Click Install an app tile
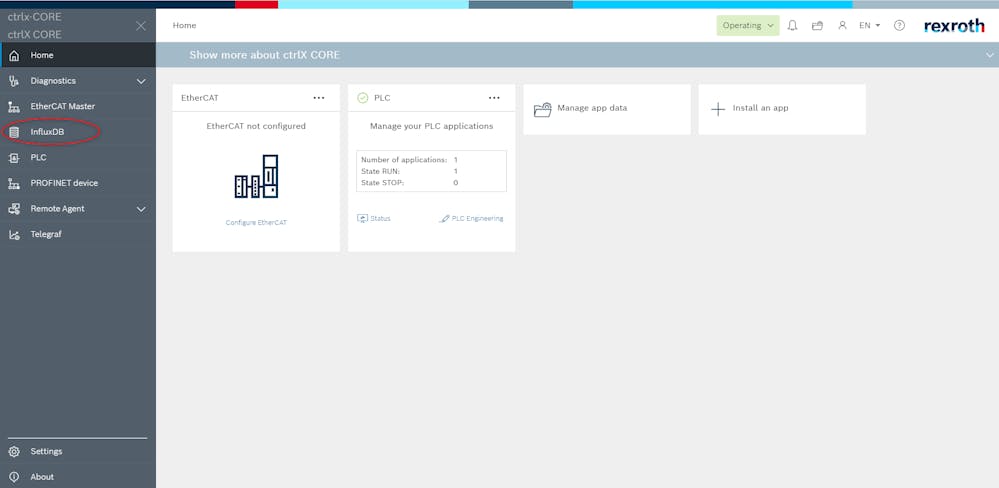The width and height of the screenshot is (999, 488). click(782, 110)
